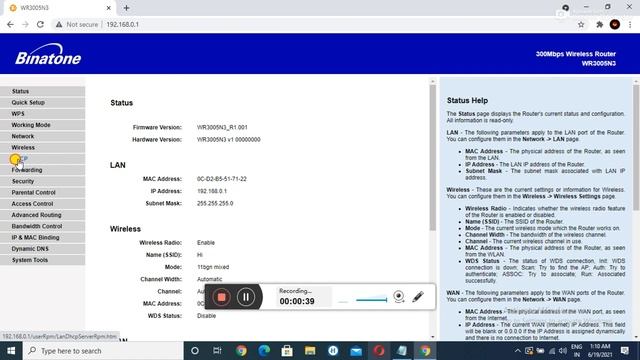Open the Chrome profile avatar
The image size is (640, 360).
(615, 24)
